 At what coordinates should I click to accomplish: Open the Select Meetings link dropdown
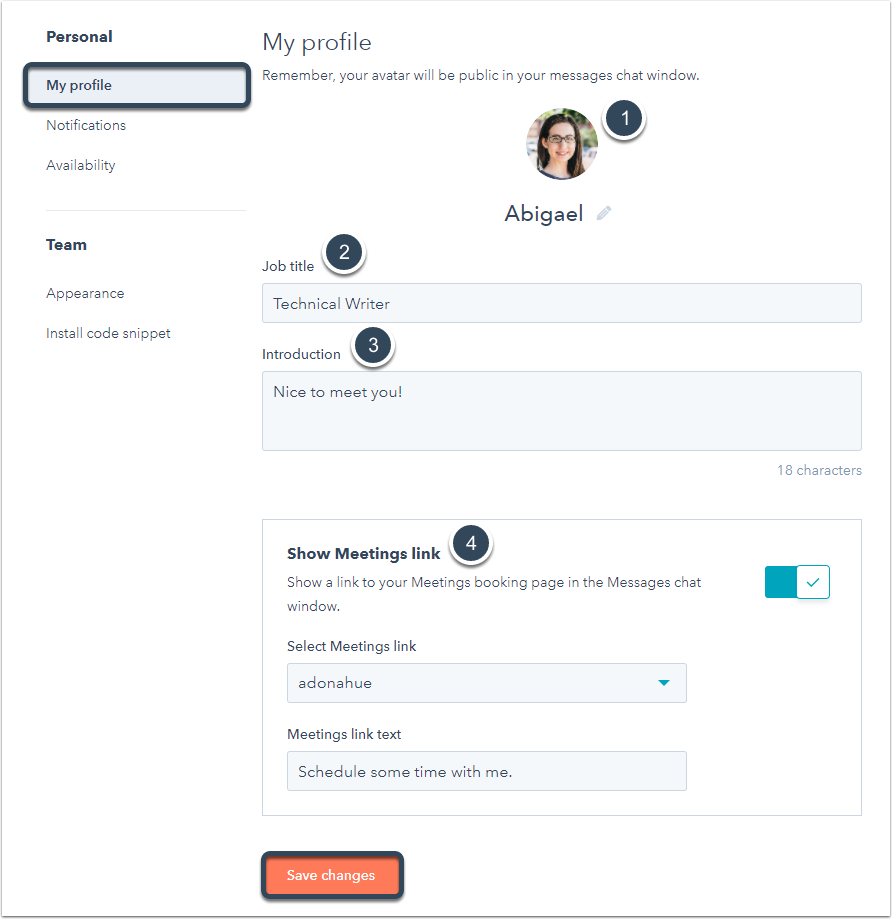tap(486, 683)
